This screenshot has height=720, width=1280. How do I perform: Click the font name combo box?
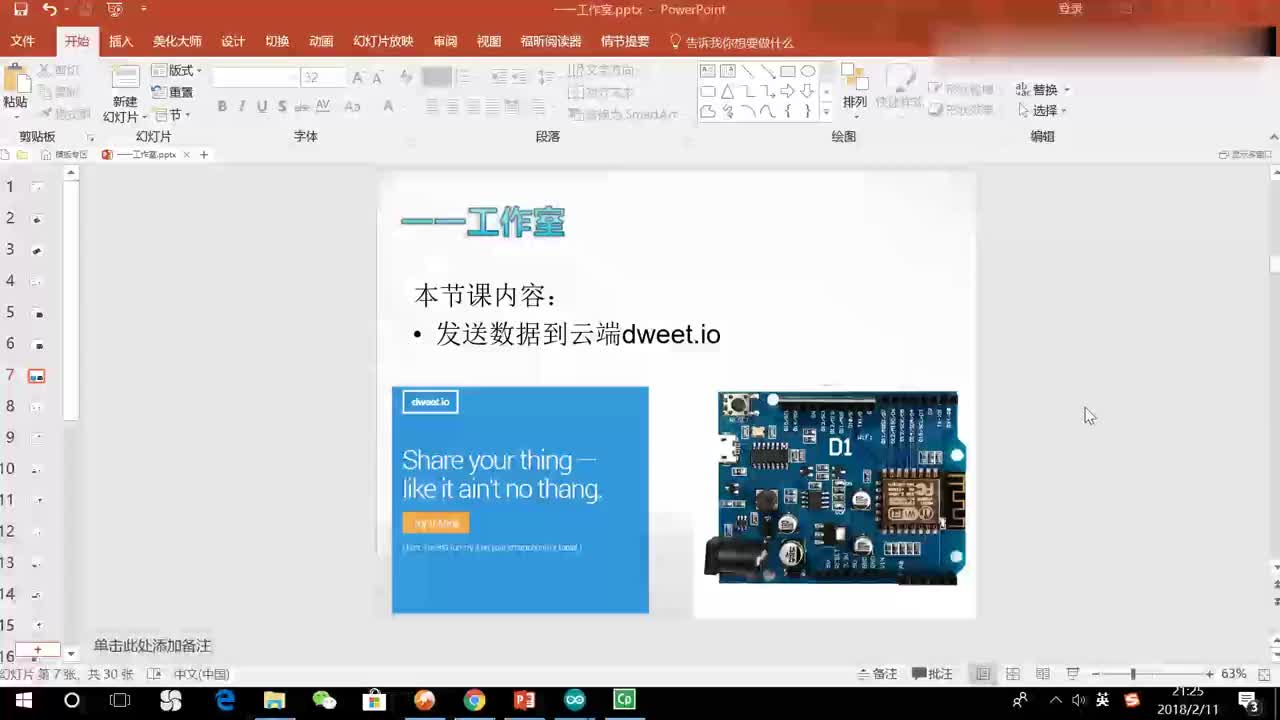[255, 77]
